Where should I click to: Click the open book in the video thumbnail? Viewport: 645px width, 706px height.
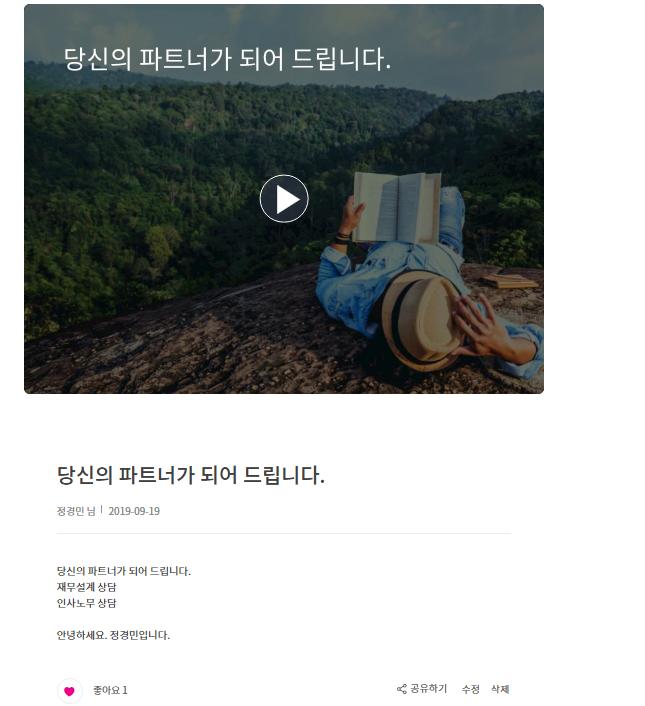tap(397, 208)
